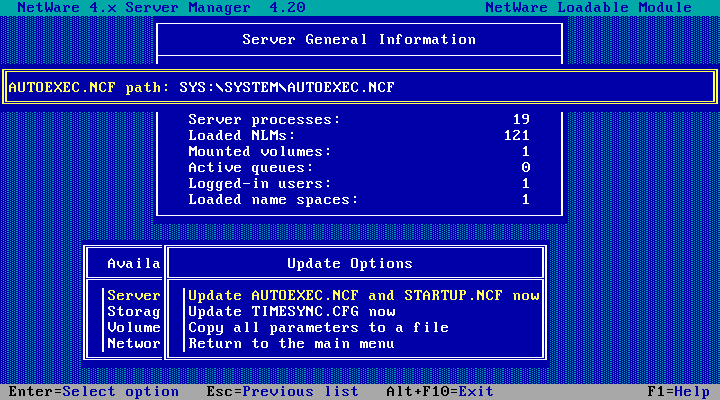Image resolution: width=720 pixels, height=400 pixels.
Task: Click the Mounted volumes row
Action: (x=359, y=152)
